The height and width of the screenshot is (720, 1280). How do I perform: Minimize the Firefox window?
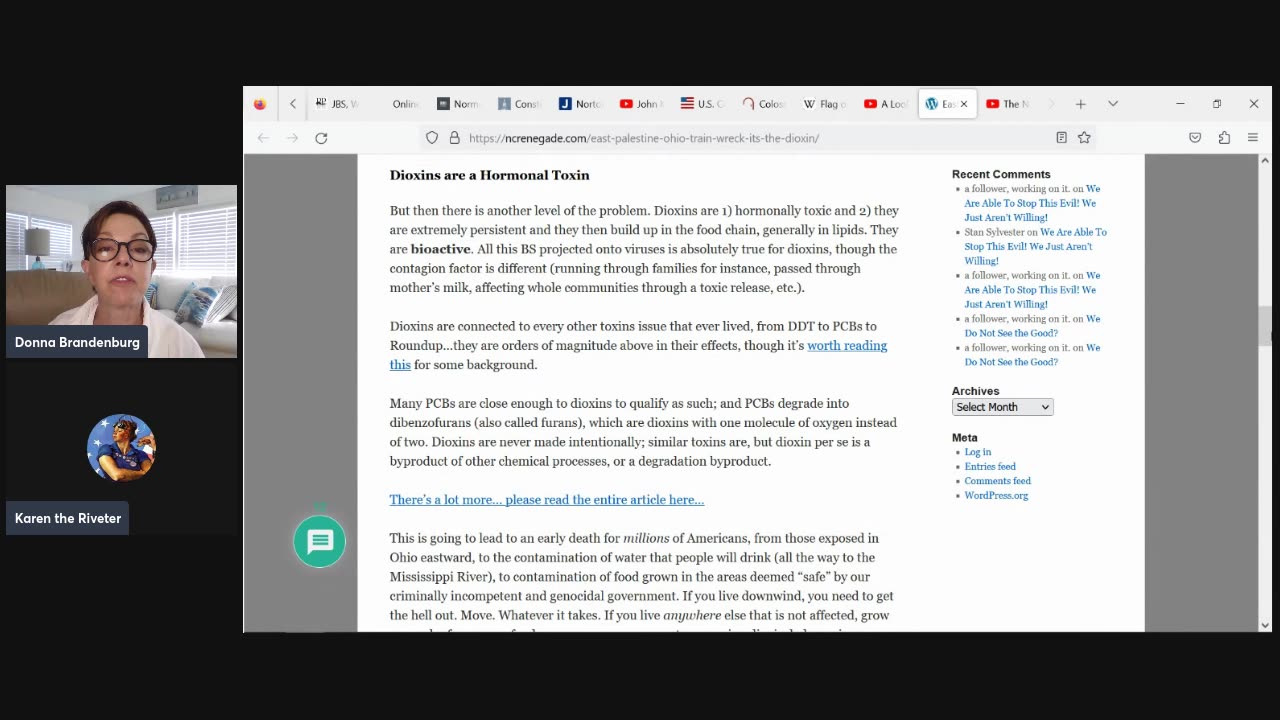pyautogui.click(x=1180, y=104)
